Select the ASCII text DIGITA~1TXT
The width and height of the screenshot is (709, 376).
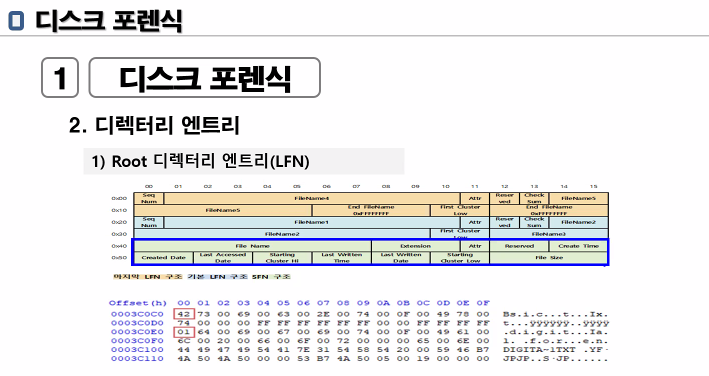pyautogui.click(x=539, y=350)
